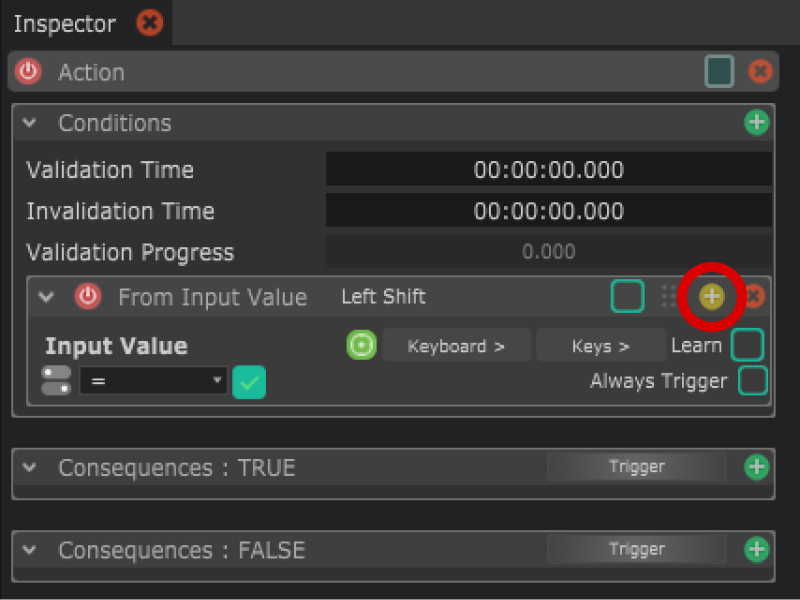This screenshot has height=600, width=800.
Task: Remove the Action with its red X
Action: click(760, 72)
